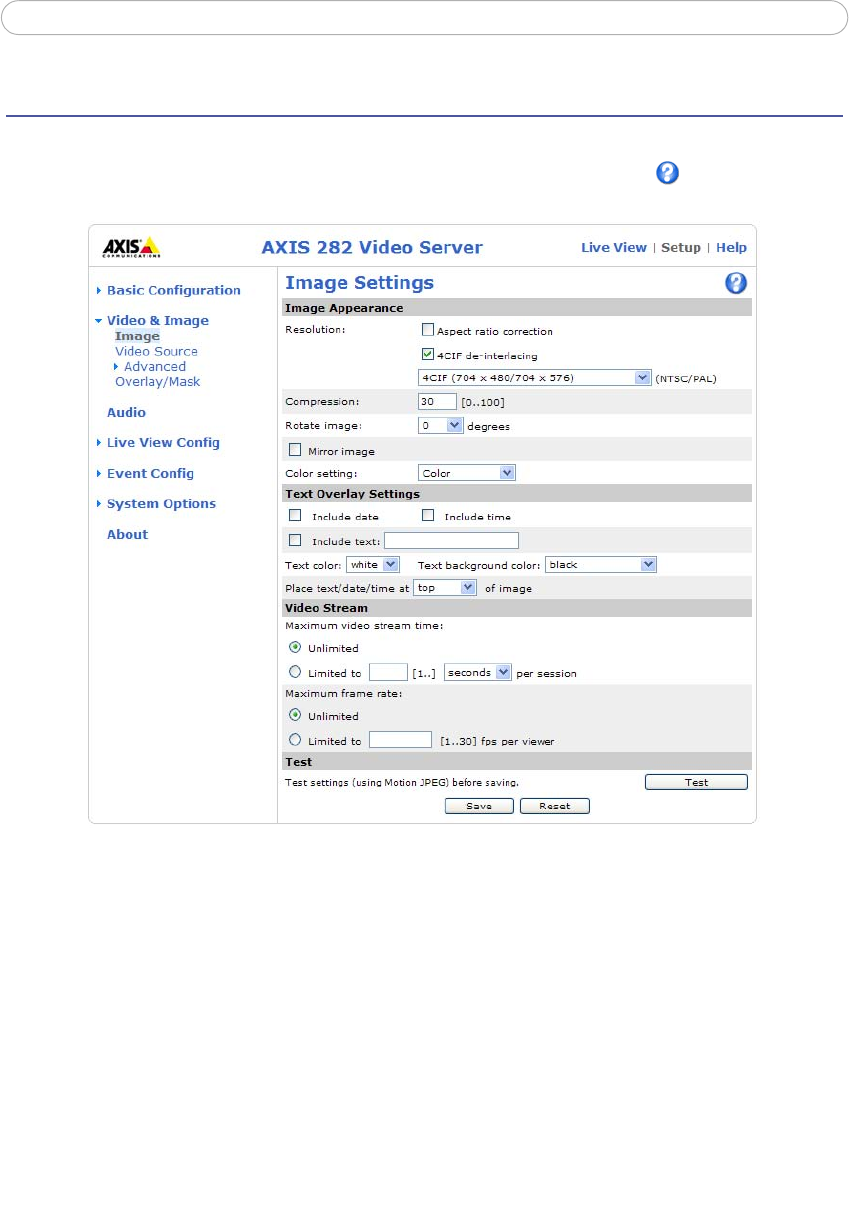Open the Text background color dropdown
The image size is (849, 1221).
(600, 565)
